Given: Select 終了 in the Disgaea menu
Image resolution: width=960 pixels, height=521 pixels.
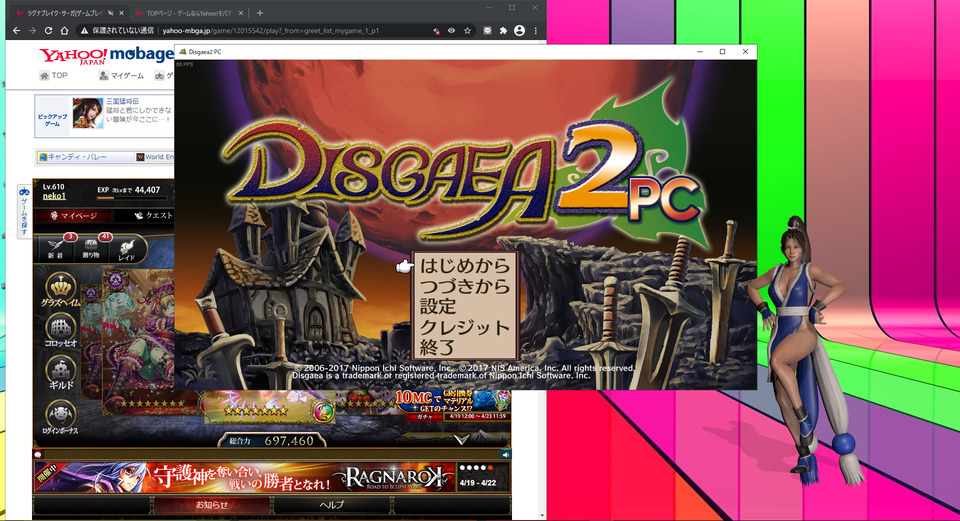Looking at the screenshot, I should click(437, 347).
